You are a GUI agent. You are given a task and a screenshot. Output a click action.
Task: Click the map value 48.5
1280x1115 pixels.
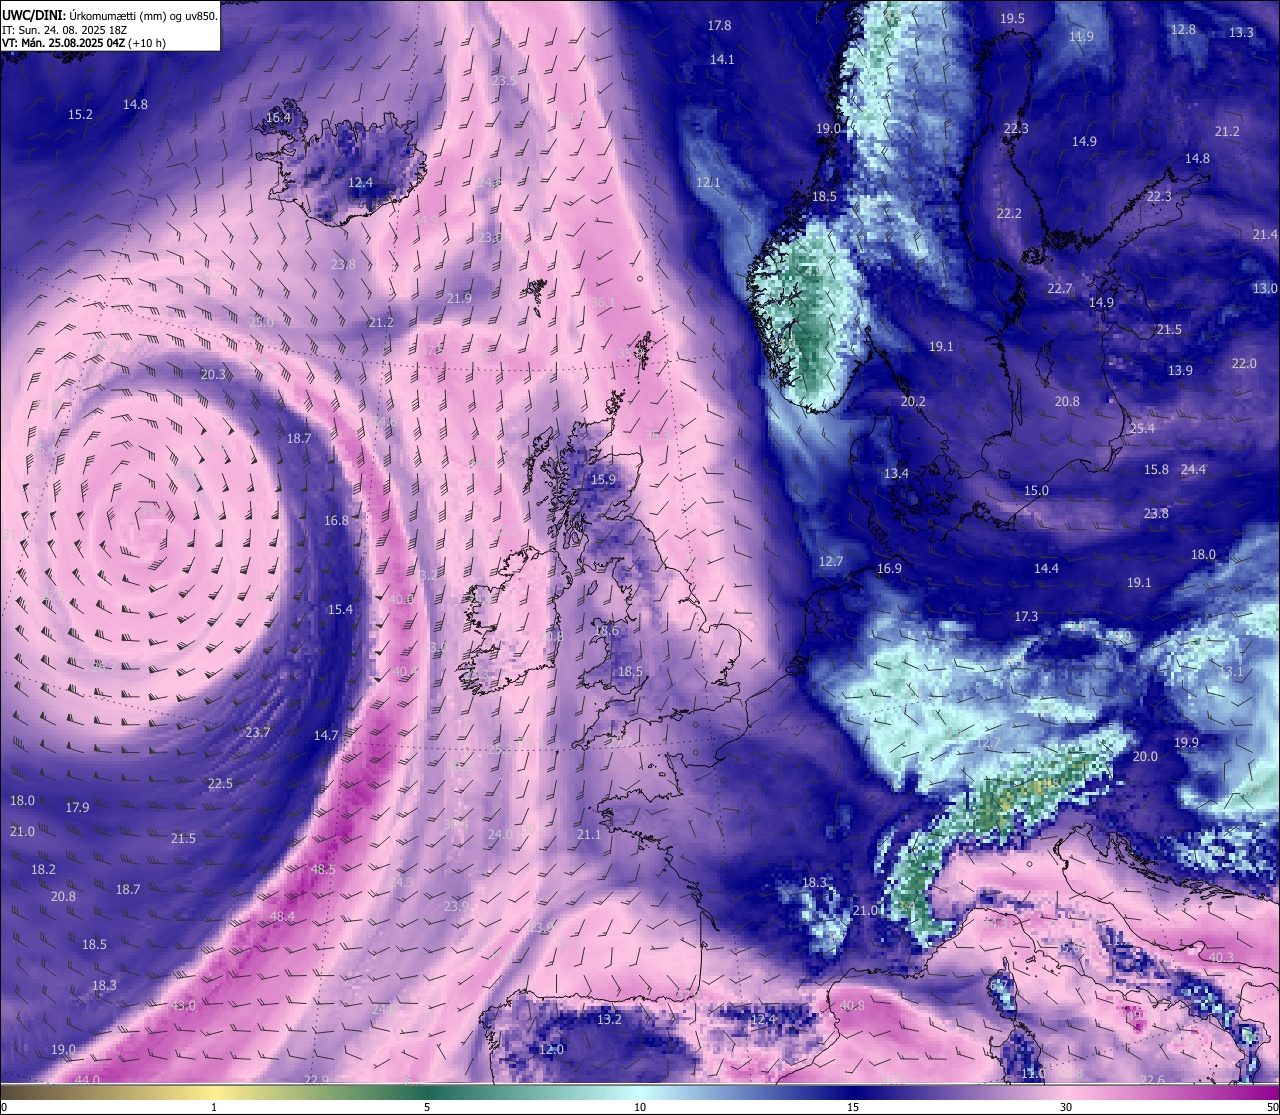323,870
